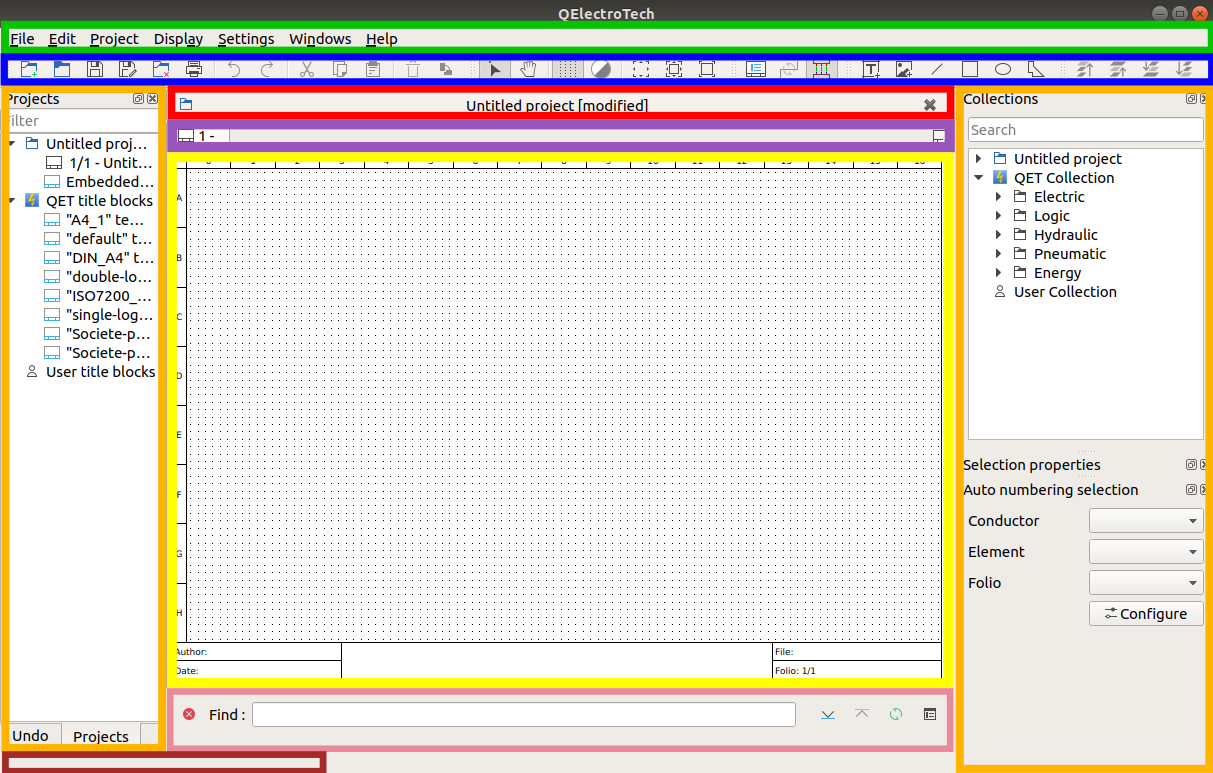
Task: Toggle the conductor creation mode button
Action: point(821,69)
